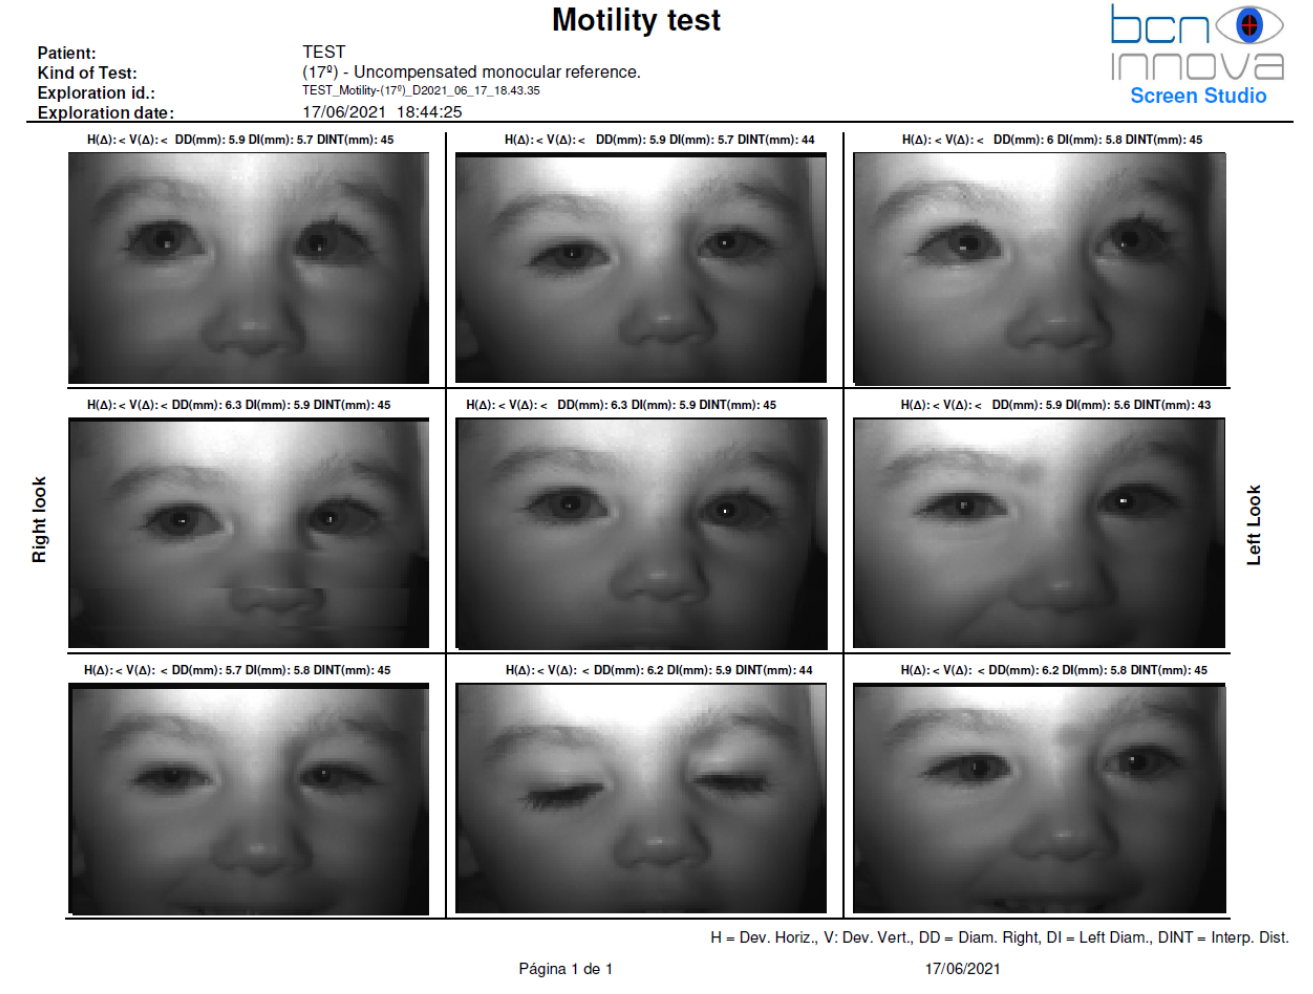1313x994 pixels.
Task: Select the image under DD 5.9 DI 5.6 DINT 43
Action: pos(1038,533)
